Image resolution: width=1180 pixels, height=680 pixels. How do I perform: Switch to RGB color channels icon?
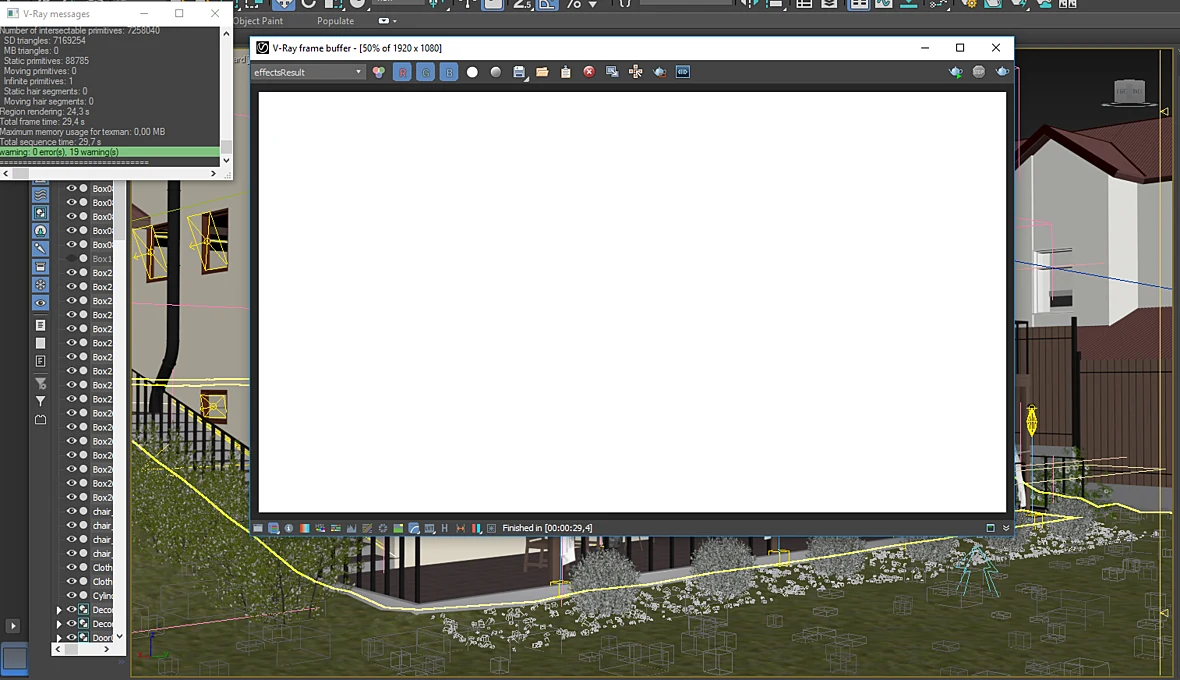[x=379, y=72]
